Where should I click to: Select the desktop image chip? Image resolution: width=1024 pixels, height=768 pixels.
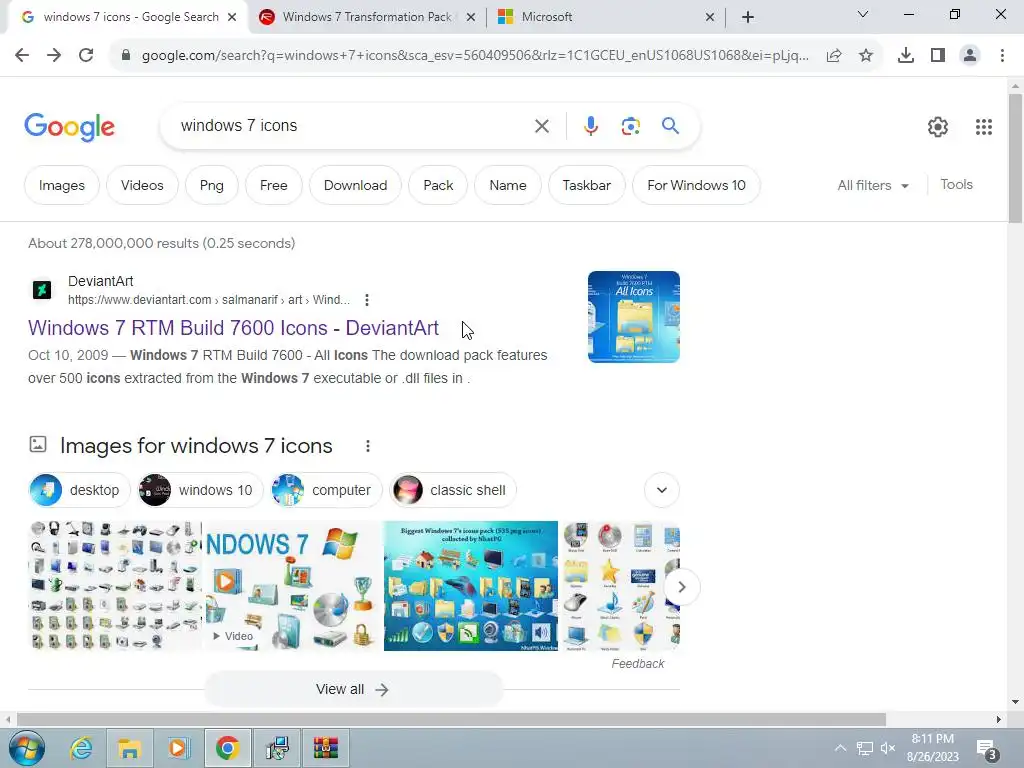click(79, 490)
